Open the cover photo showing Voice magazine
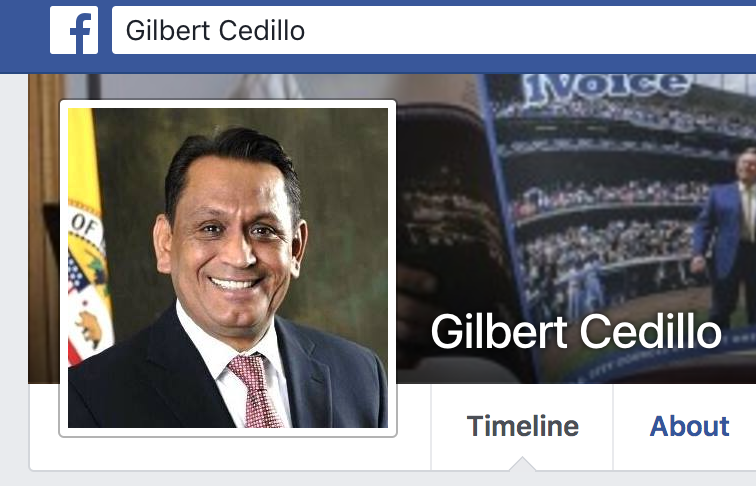The image size is (756, 486). (576, 227)
